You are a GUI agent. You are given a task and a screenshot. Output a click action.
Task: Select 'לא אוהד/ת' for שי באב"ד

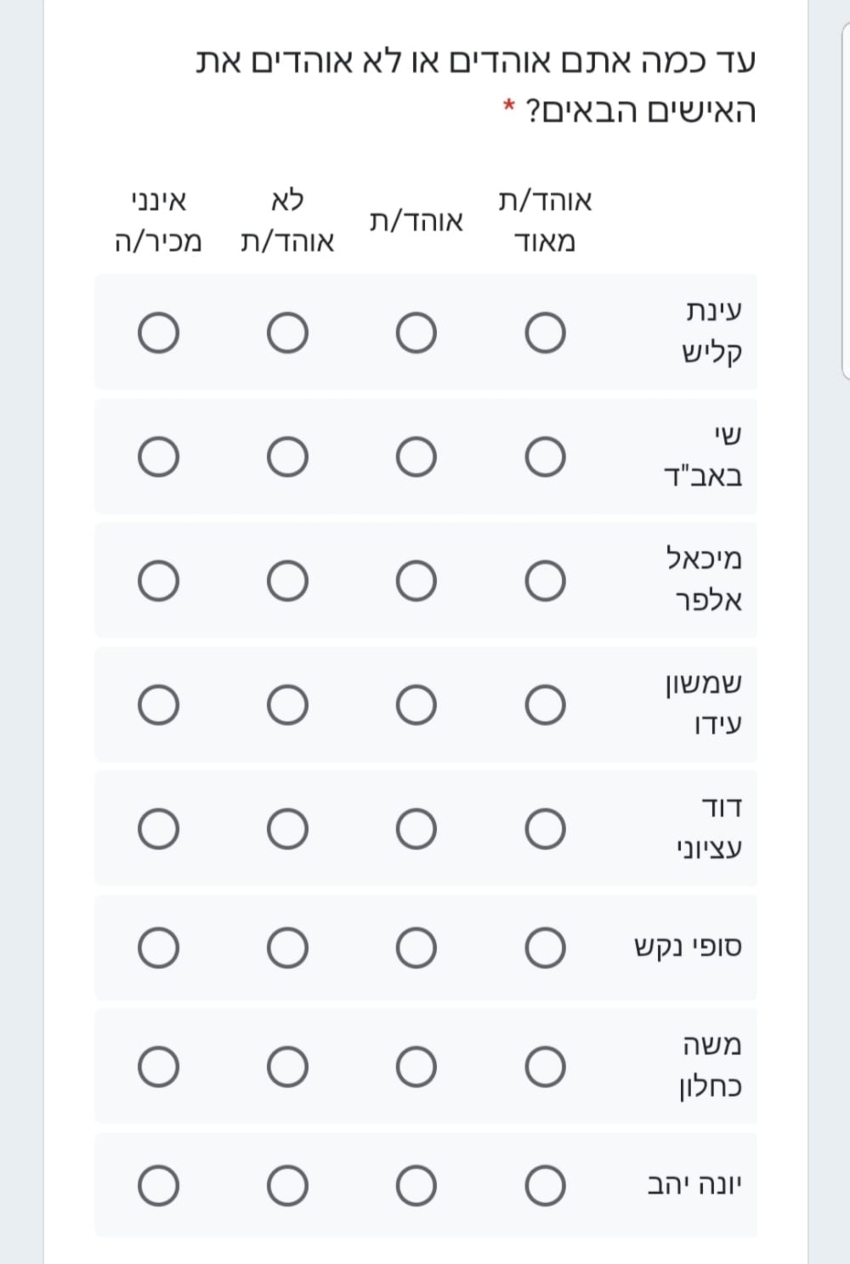287,457
